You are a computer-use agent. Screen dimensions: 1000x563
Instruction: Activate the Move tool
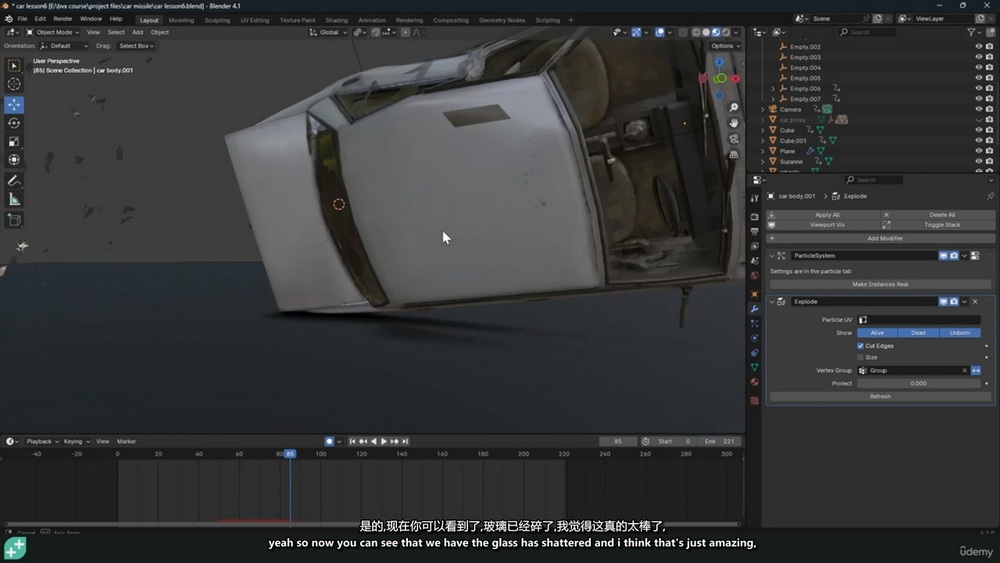coord(14,105)
